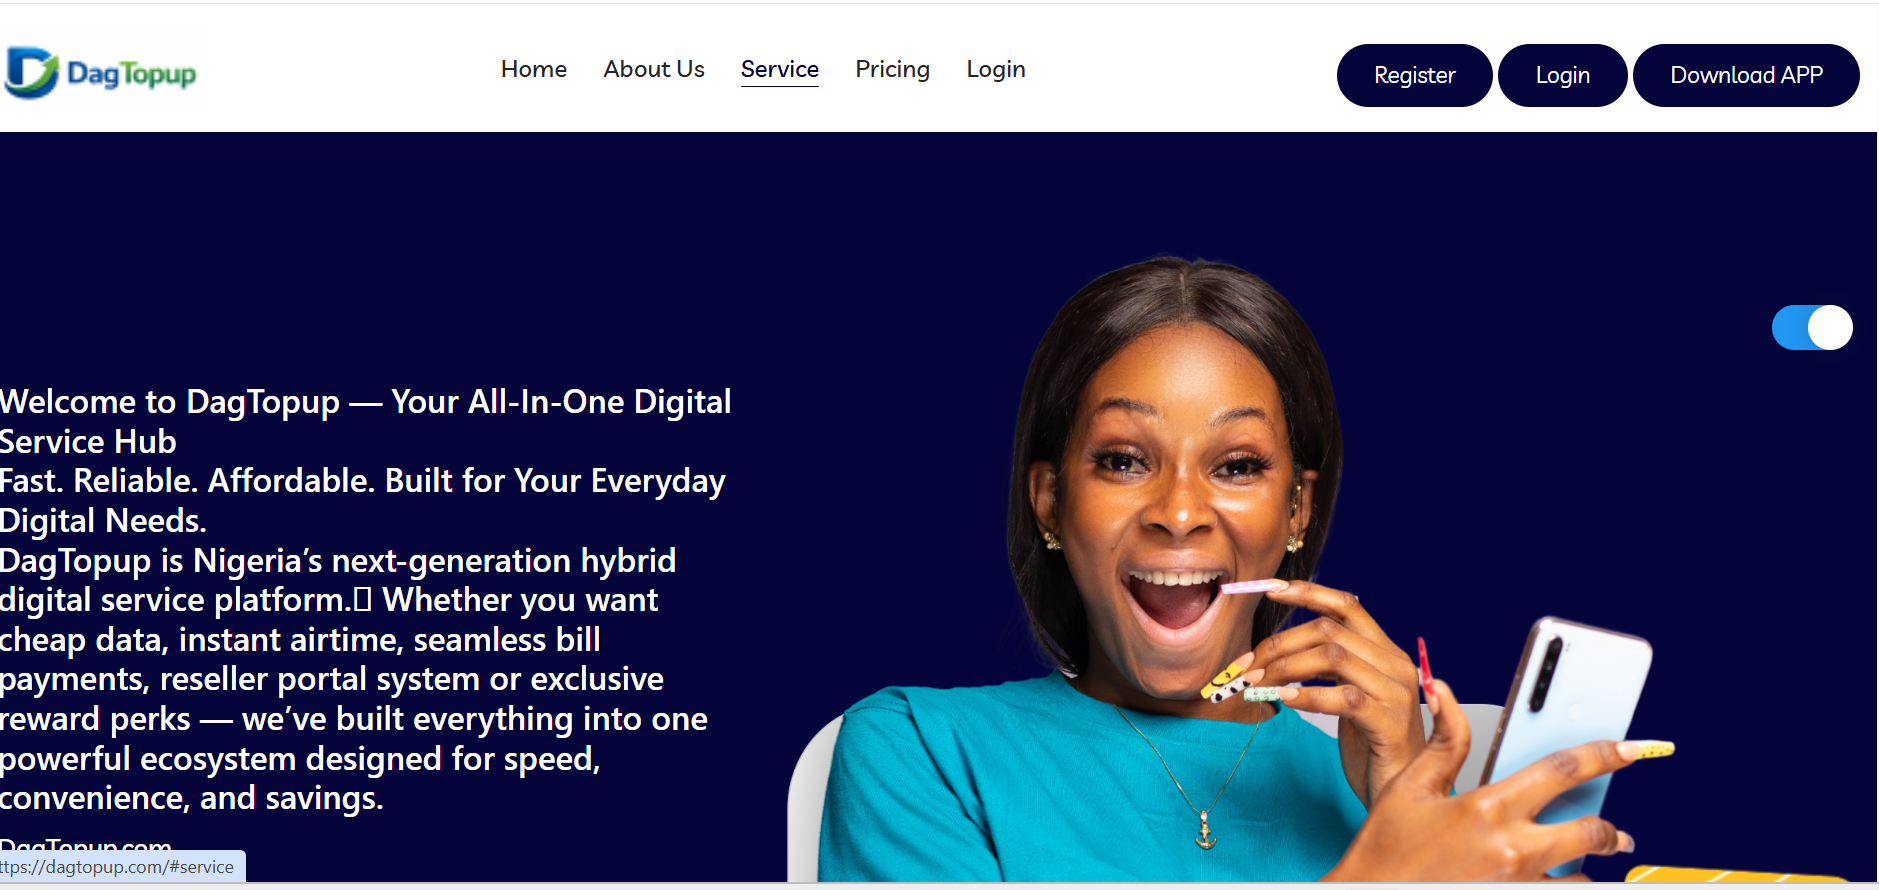Click the dark Register button
1879x890 pixels.
pyautogui.click(x=1414, y=75)
